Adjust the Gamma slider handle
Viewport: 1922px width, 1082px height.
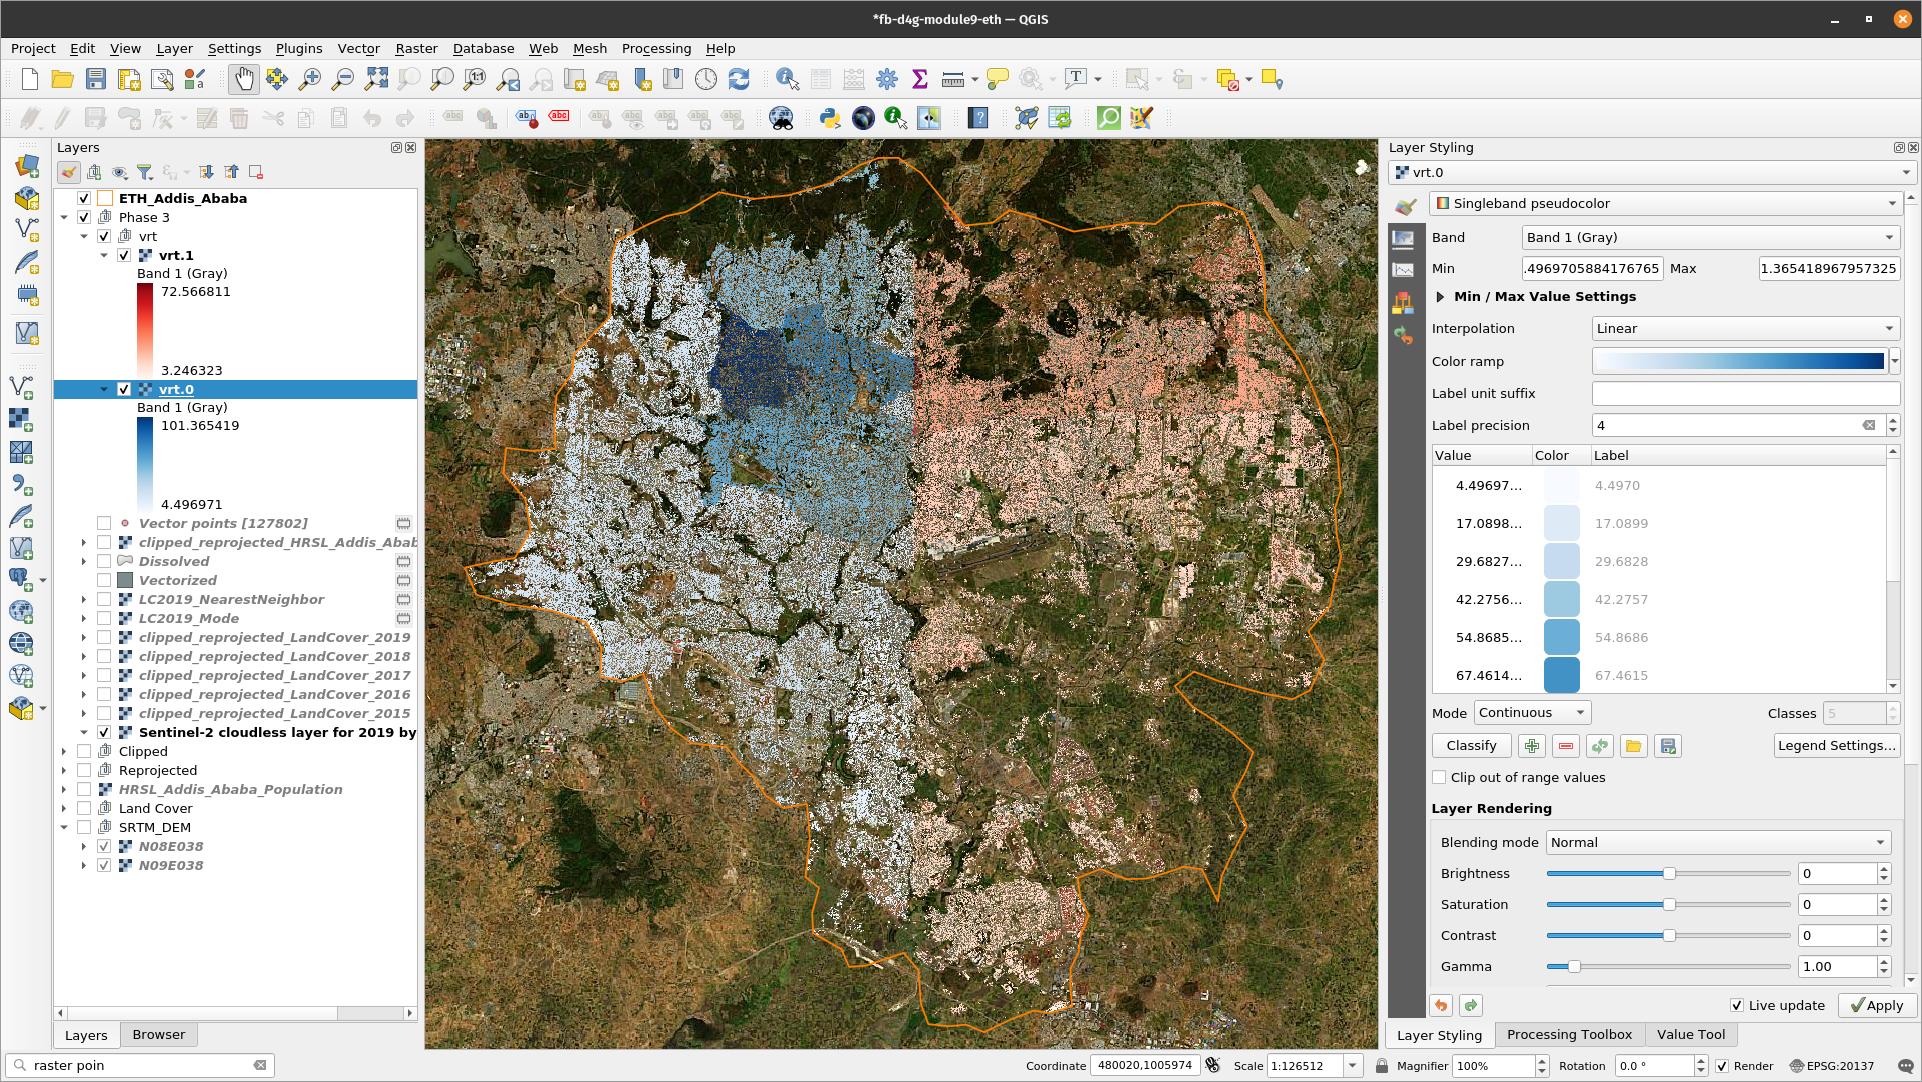pos(1574,967)
